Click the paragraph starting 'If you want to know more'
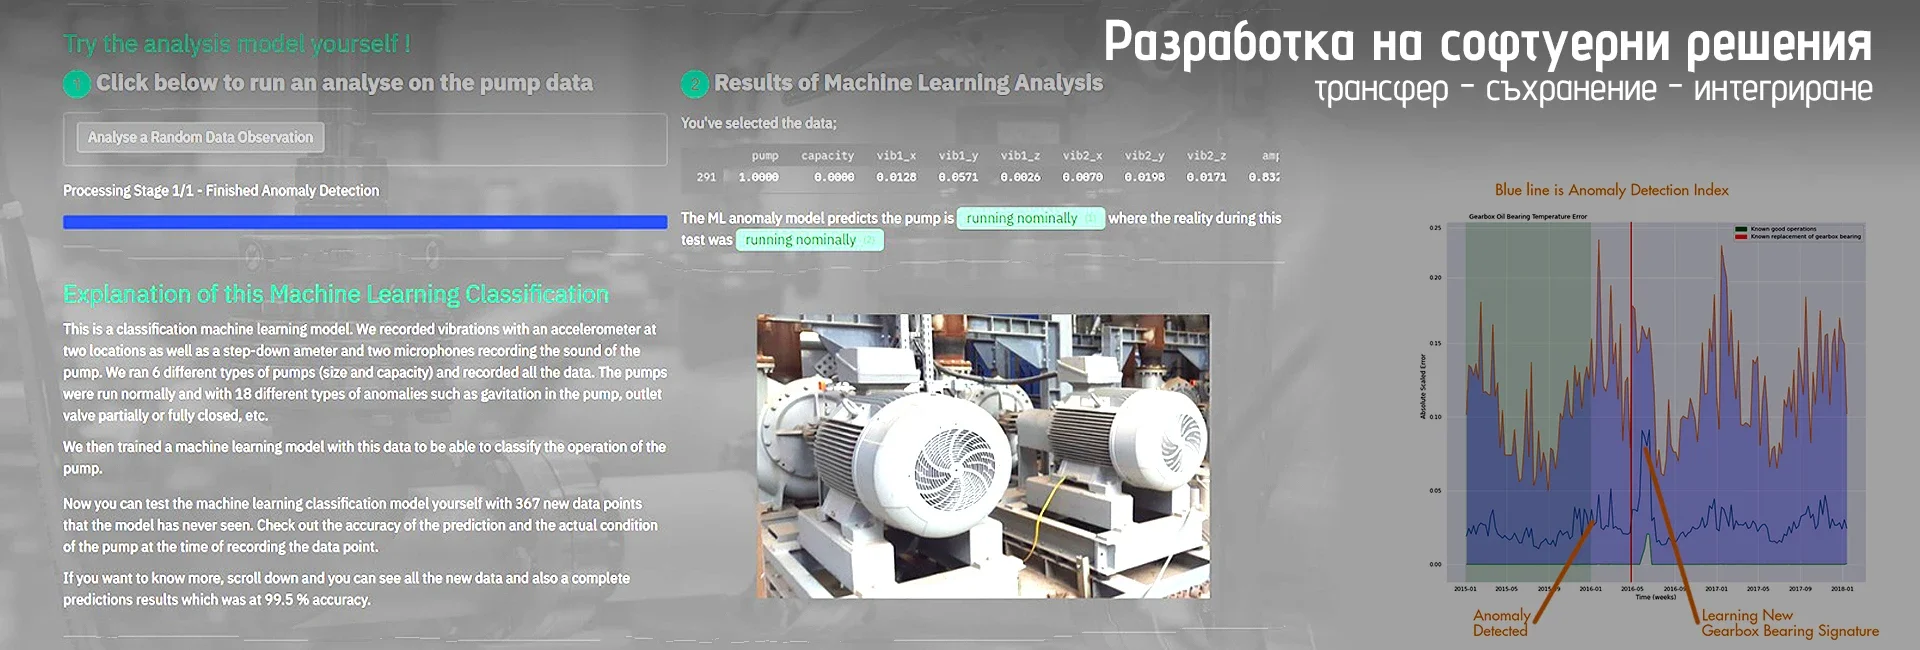This screenshot has width=1920, height=650. [347, 589]
